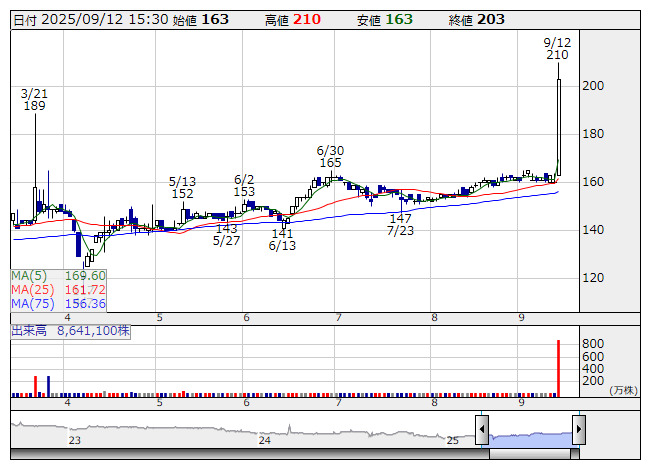Click the 6/2 153 peak marker
The width and height of the screenshot is (653, 470).
coord(245,185)
